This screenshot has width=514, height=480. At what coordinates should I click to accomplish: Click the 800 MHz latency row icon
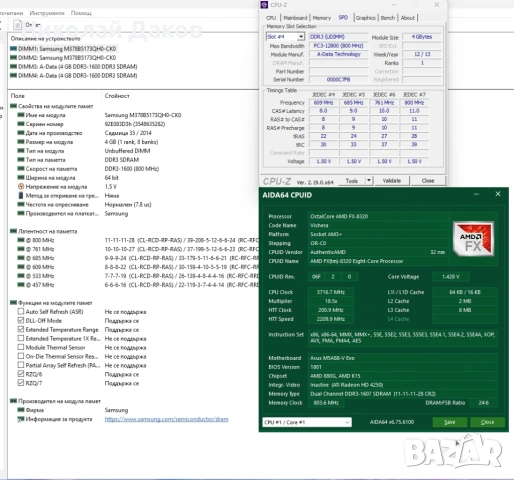coord(21,240)
